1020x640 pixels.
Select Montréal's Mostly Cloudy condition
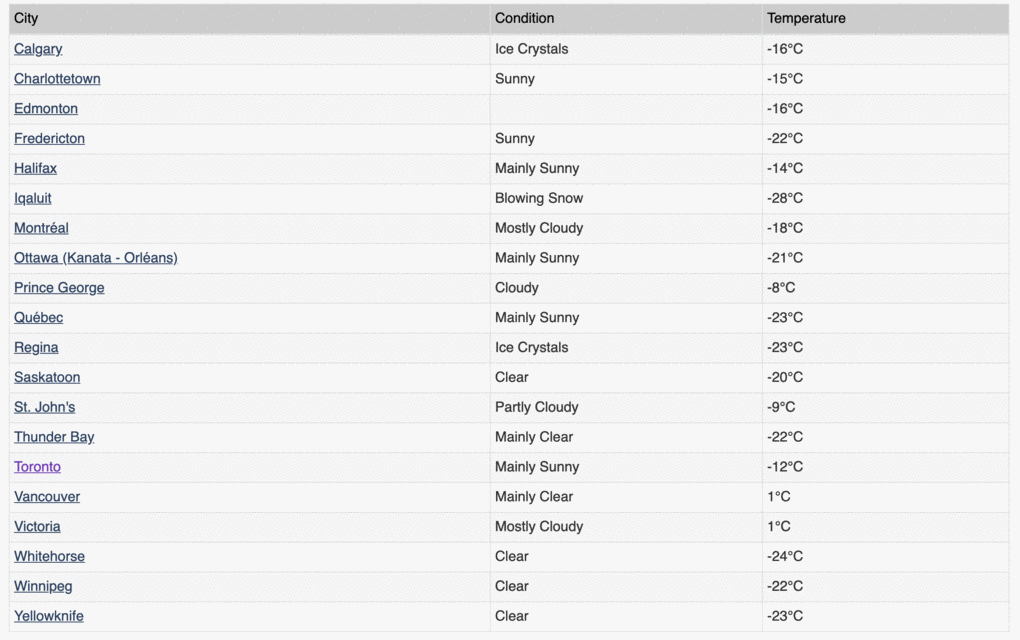click(x=539, y=228)
